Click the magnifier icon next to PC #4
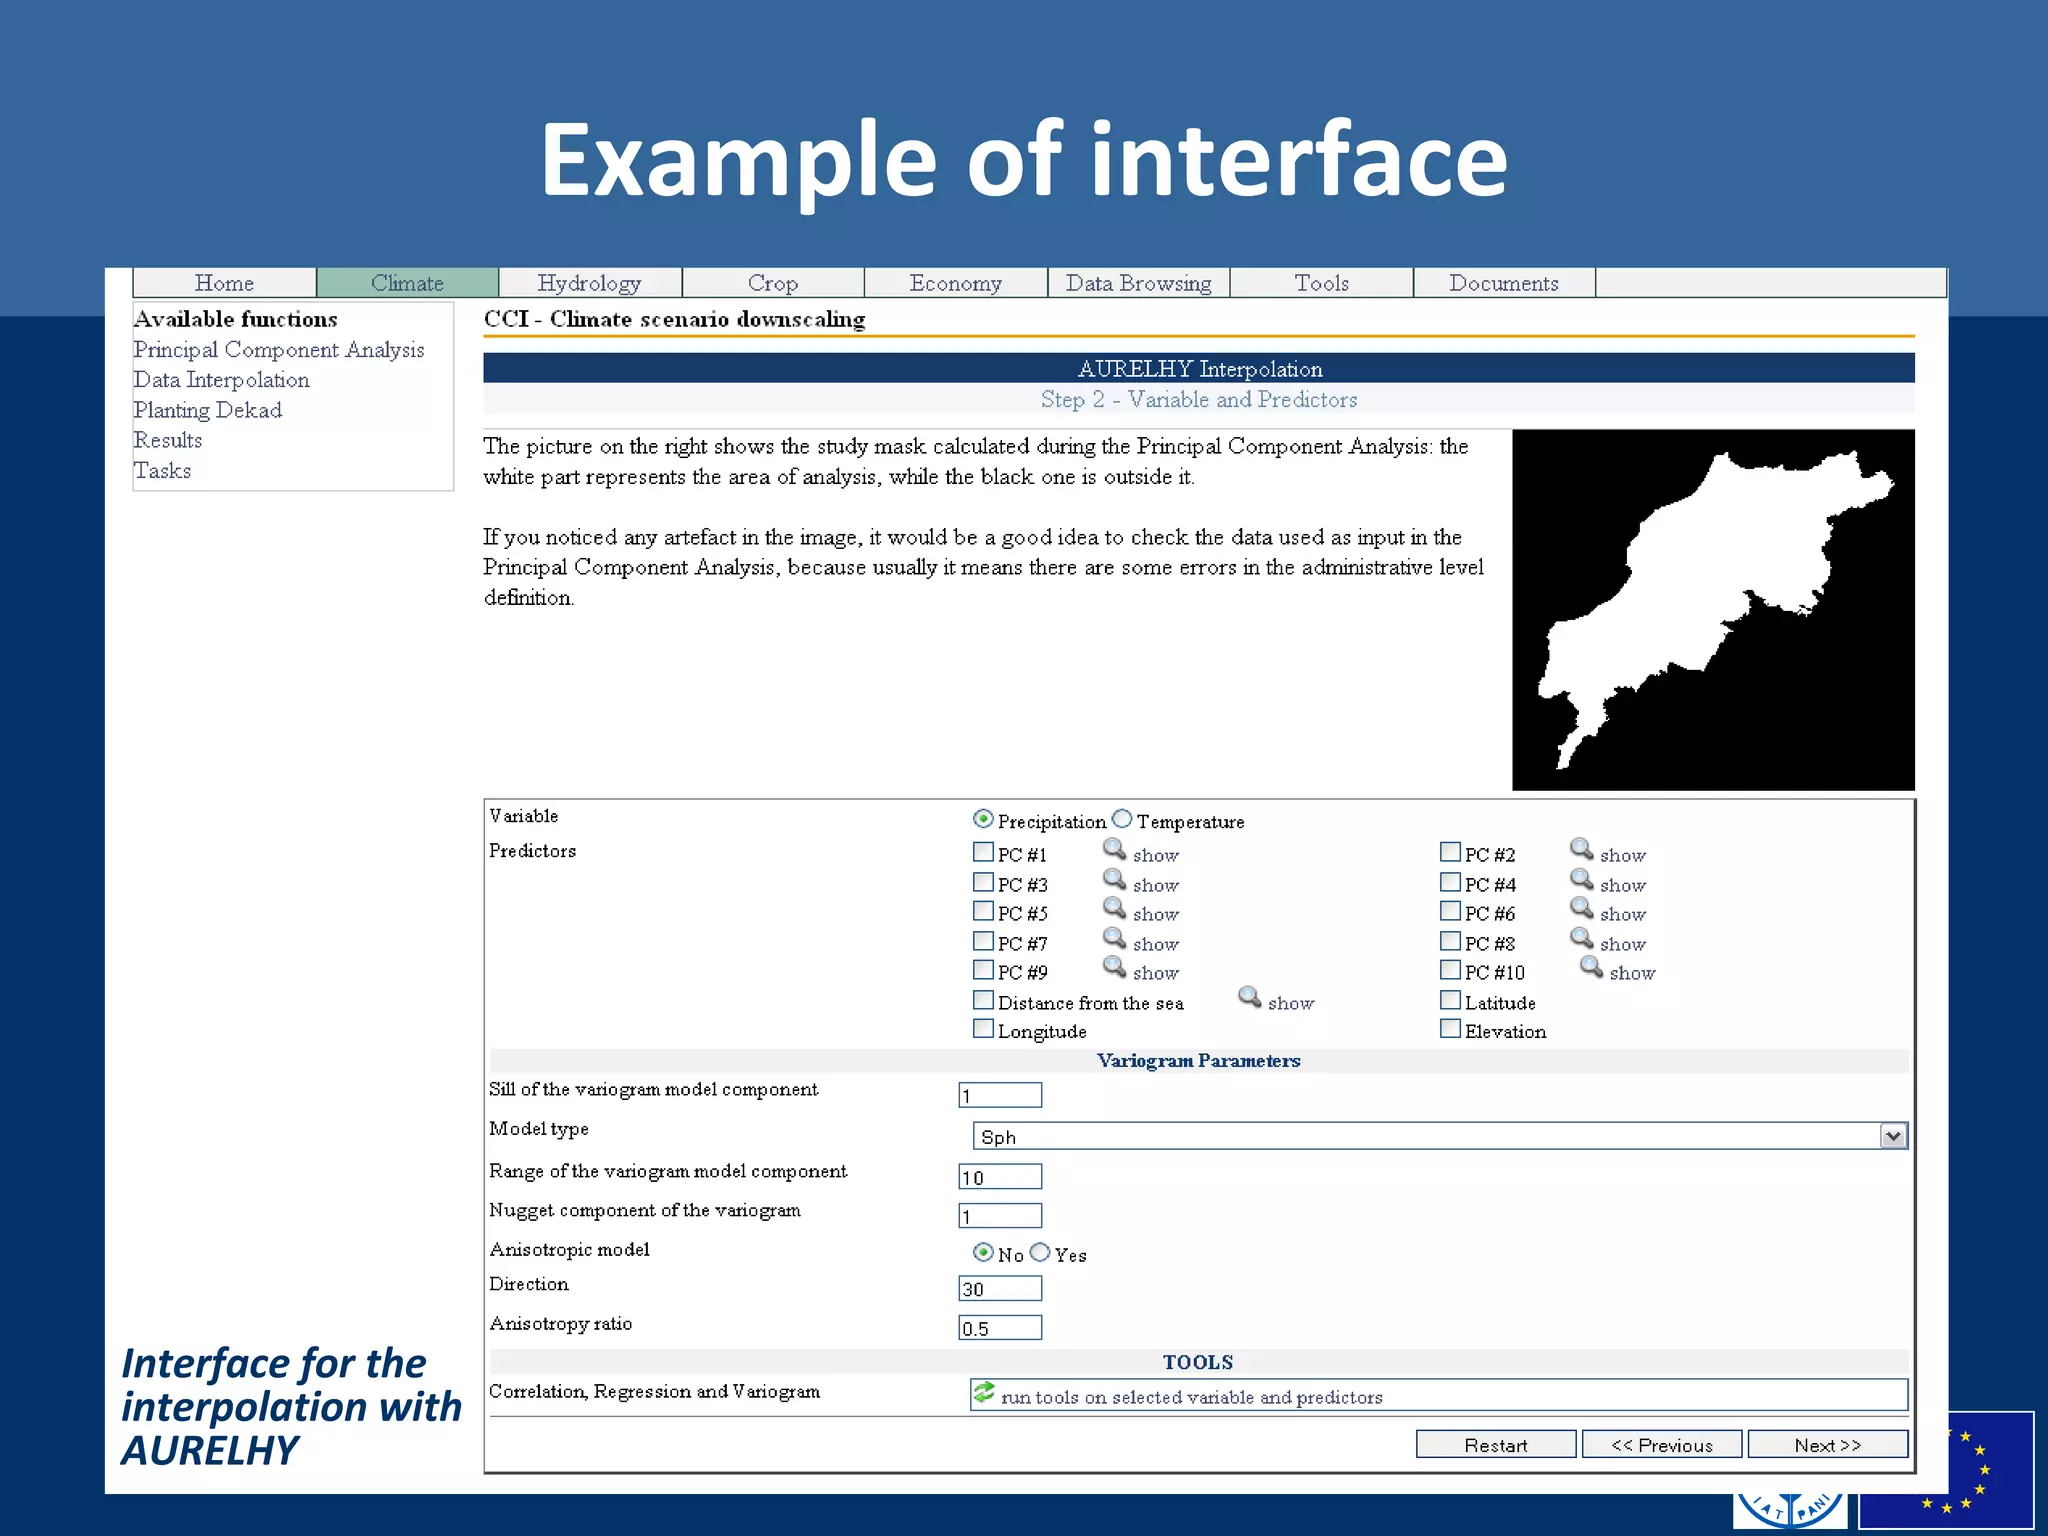This screenshot has height=1536, width=2048. [1581, 879]
